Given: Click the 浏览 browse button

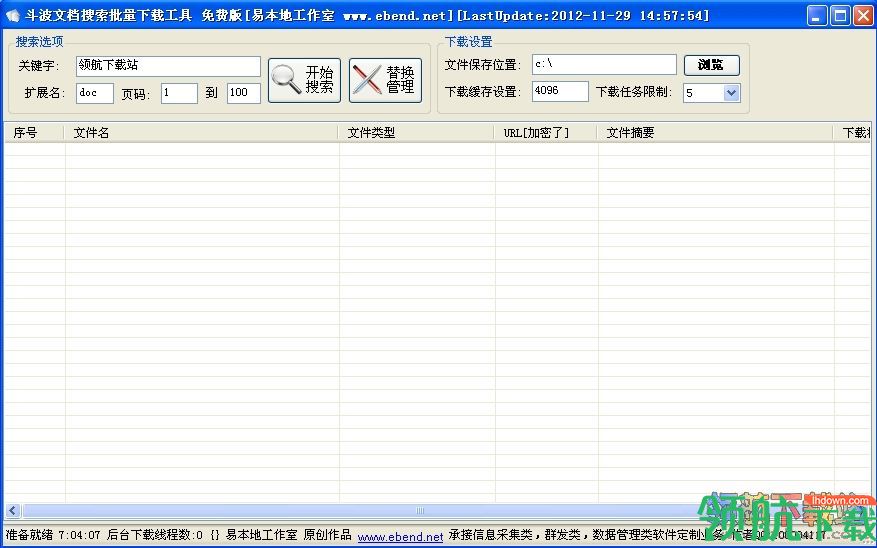Looking at the screenshot, I should click(x=711, y=65).
